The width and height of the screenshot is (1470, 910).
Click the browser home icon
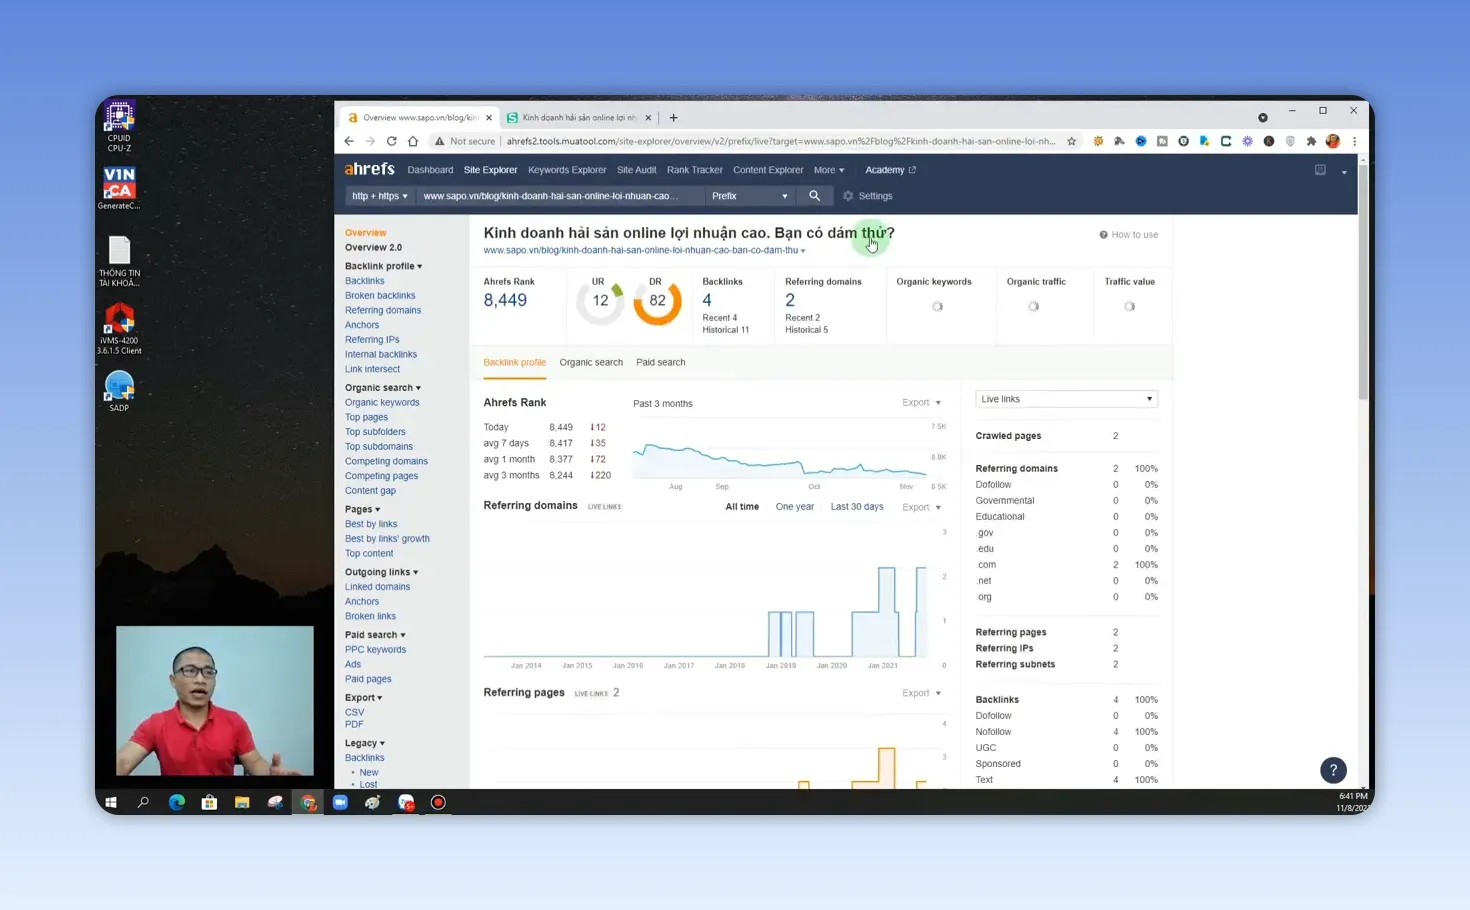pos(413,141)
